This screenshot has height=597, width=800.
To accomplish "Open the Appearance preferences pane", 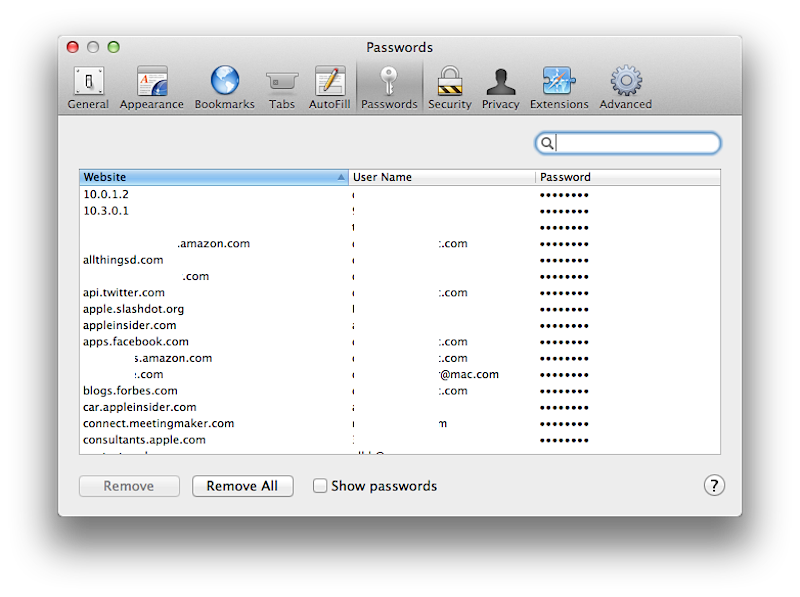I will [x=152, y=88].
